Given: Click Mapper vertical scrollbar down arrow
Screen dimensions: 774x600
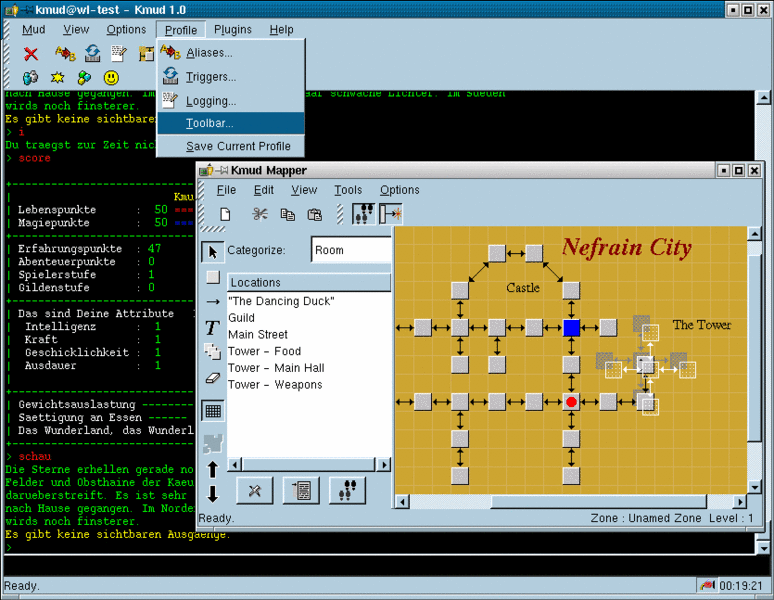Looking at the screenshot, I should (x=754, y=488).
